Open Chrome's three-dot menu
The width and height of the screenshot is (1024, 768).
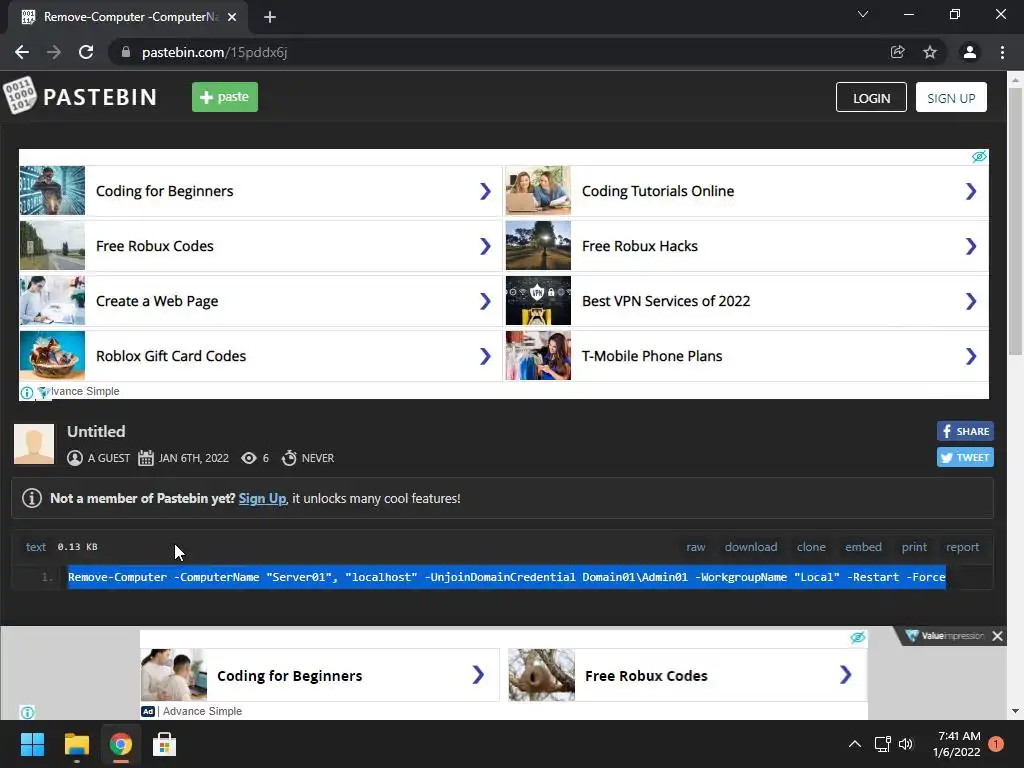pos(1002,52)
